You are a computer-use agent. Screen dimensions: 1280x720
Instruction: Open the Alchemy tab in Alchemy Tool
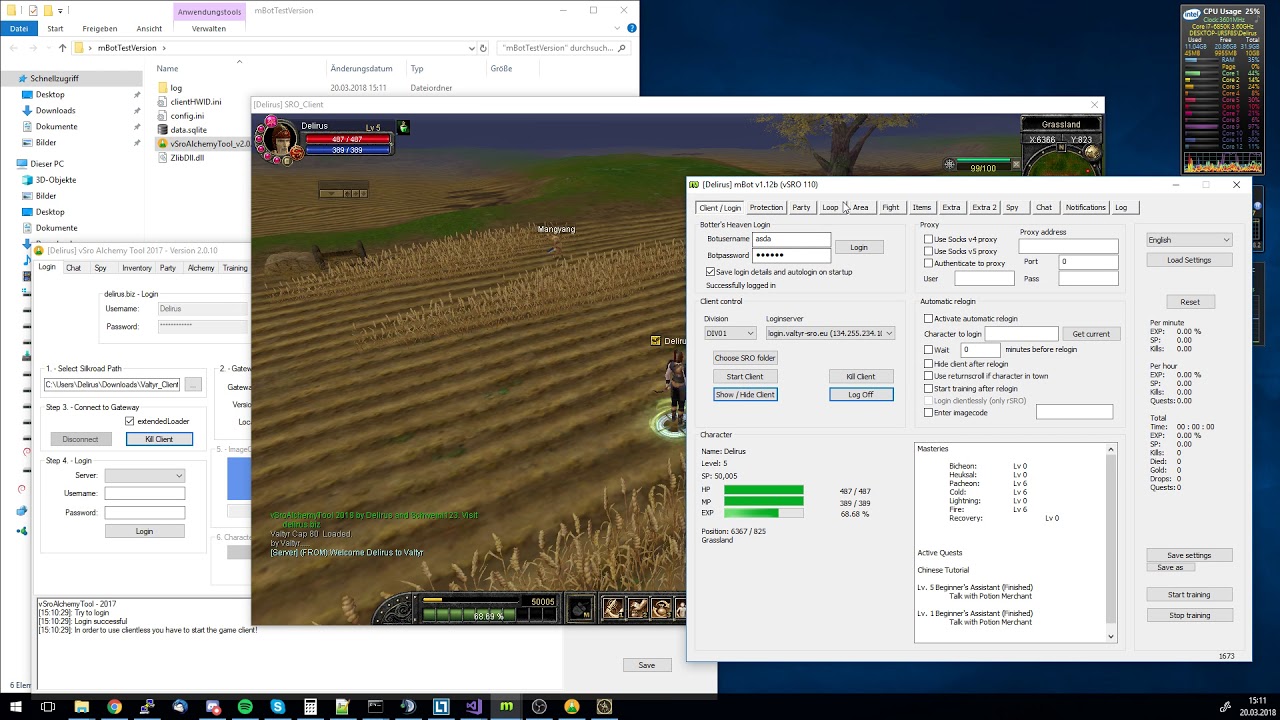pos(201,268)
